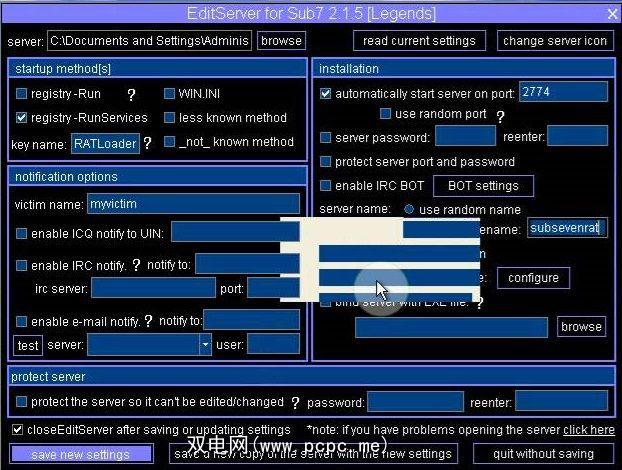The width and height of the screenshot is (622, 470).
Task: Enable ICQ notify to UIN checkbox
Action: (x=21, y=233)
